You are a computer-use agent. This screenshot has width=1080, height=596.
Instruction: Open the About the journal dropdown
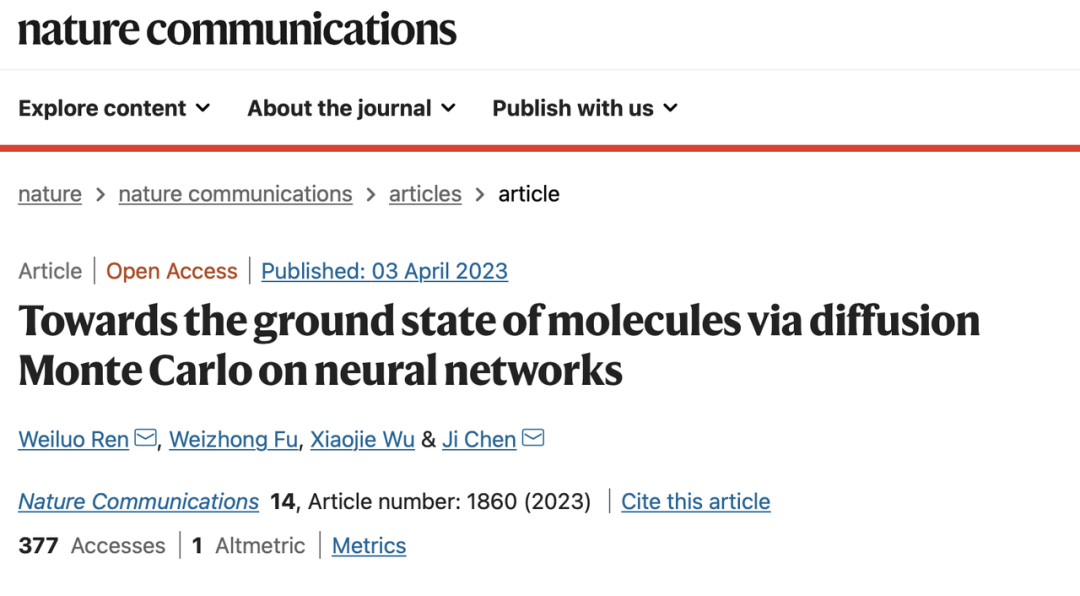pos(351,108)
